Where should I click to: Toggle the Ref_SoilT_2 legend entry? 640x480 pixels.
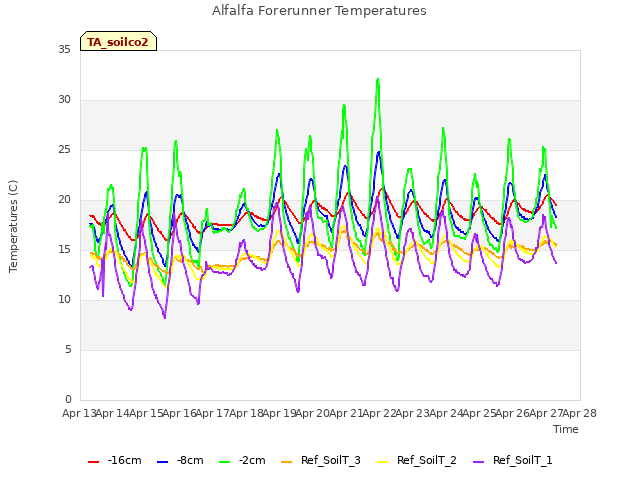(417, 460)
